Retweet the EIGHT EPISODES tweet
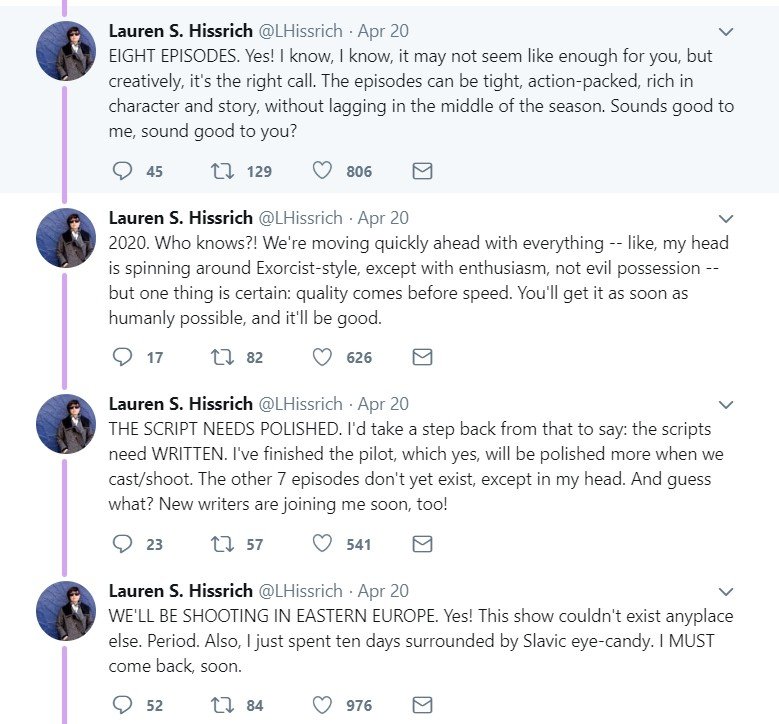 coord(223,171)
